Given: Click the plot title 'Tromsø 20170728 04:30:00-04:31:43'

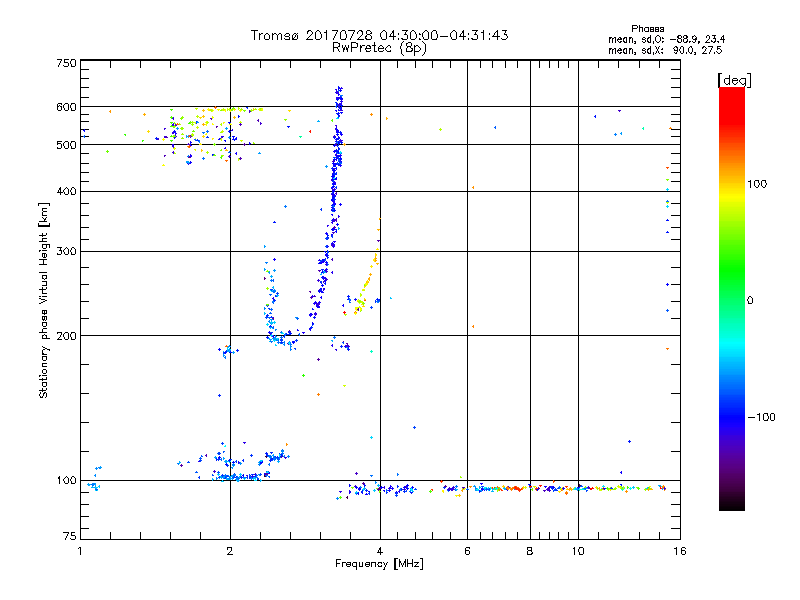Looking at the screenshot, I should pyautogui.click(x=379, y=35).
